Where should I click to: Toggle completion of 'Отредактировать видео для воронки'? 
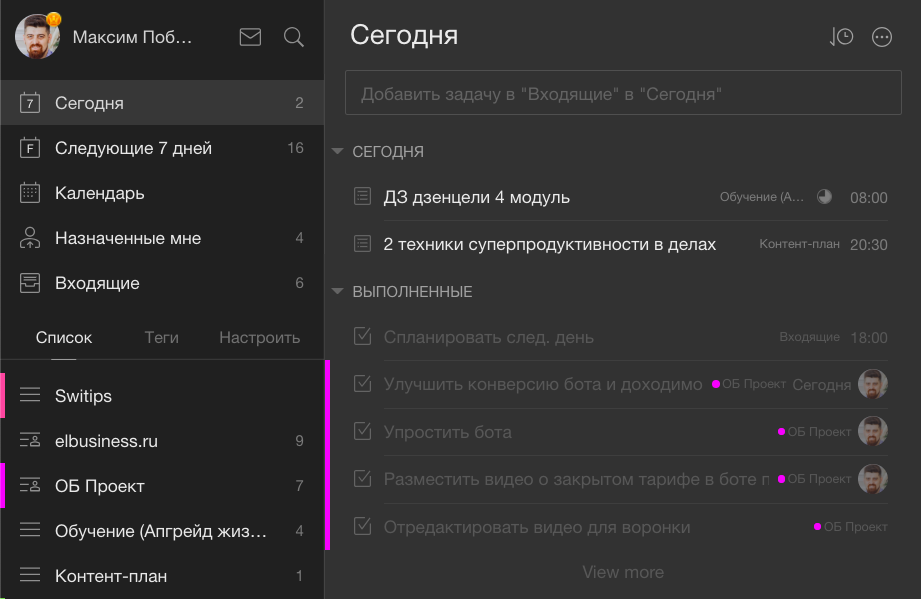(361, 526)
